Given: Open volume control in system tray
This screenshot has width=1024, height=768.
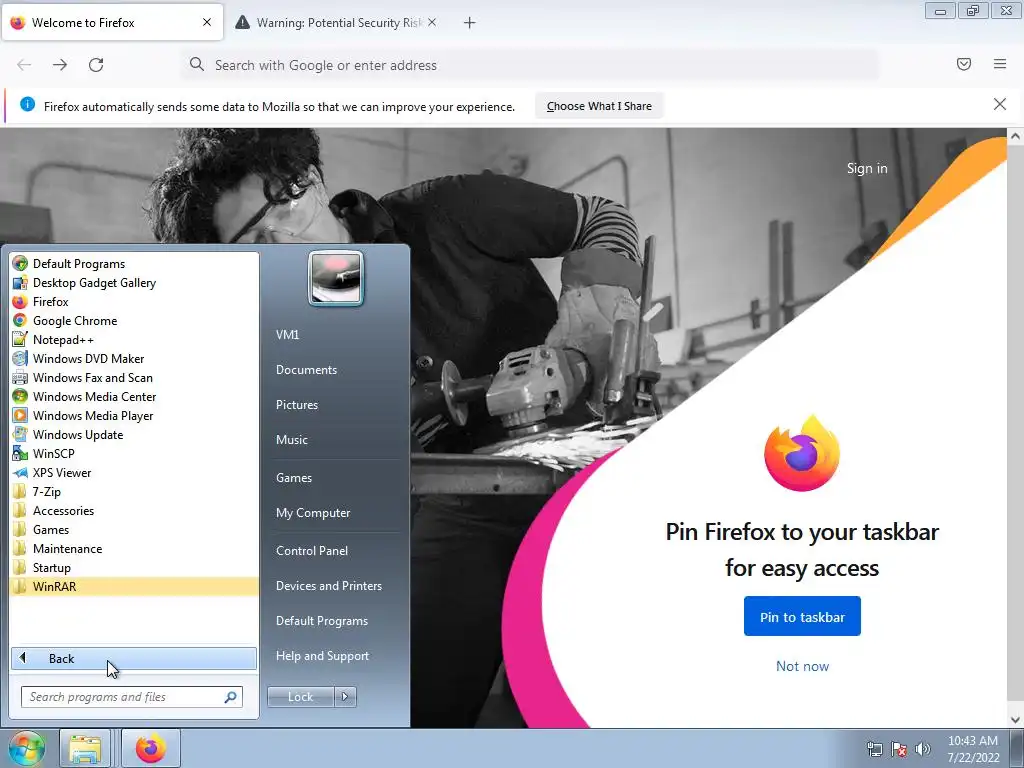Looking at the screenshot, I should pyautogui.click(x=923, y=749).
